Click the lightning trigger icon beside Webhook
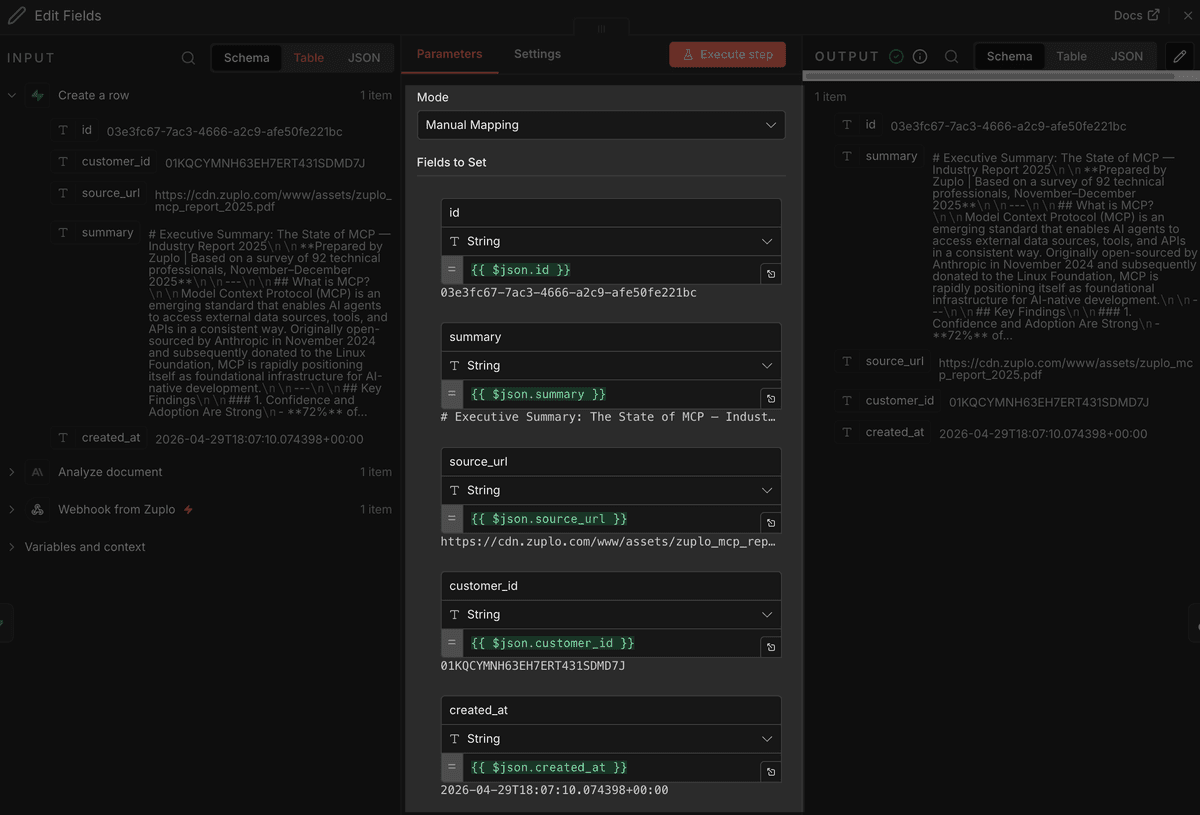The image size is (1200, 815). [188, 510]
